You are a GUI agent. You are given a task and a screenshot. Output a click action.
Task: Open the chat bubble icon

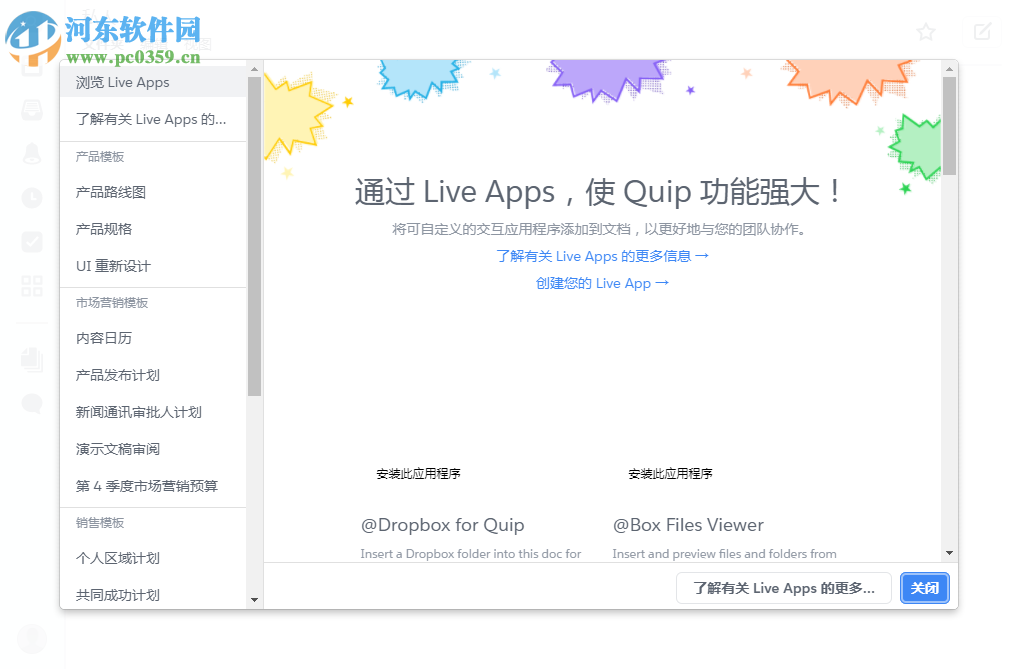(31, 403)
